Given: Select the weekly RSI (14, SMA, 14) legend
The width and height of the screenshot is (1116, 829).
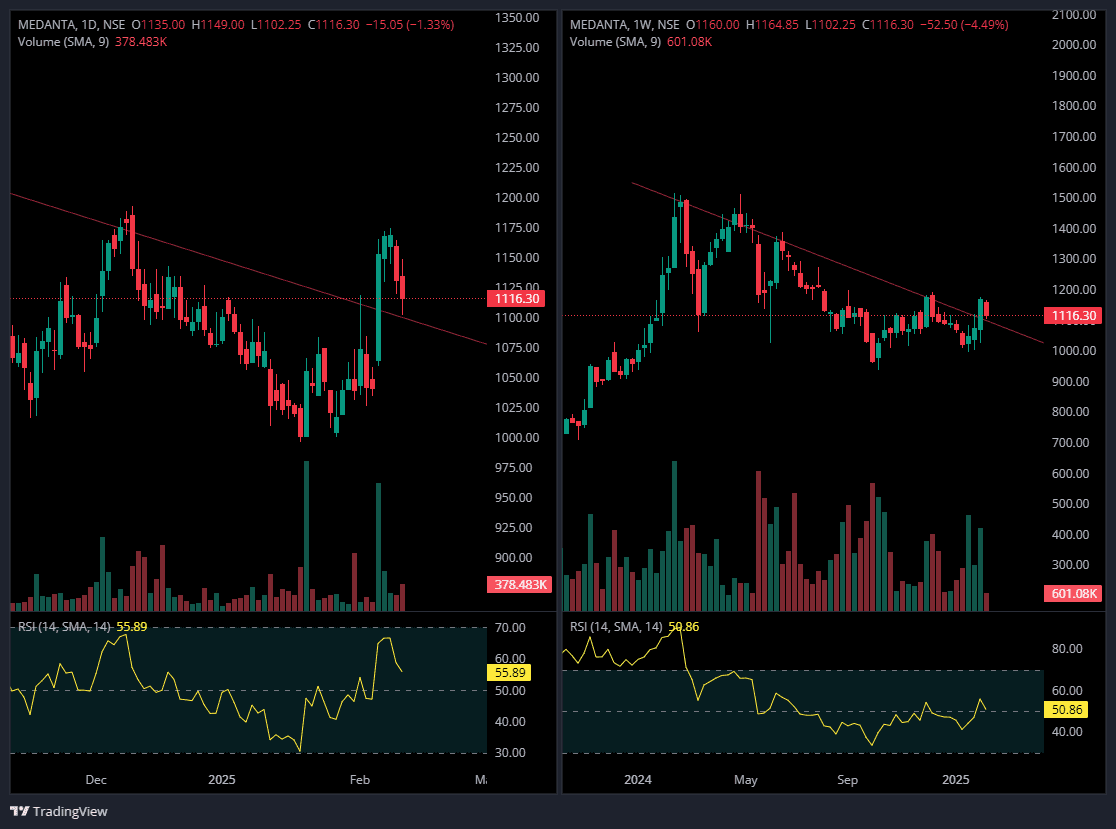Looking at the screenshot, I should pos(616,627).
